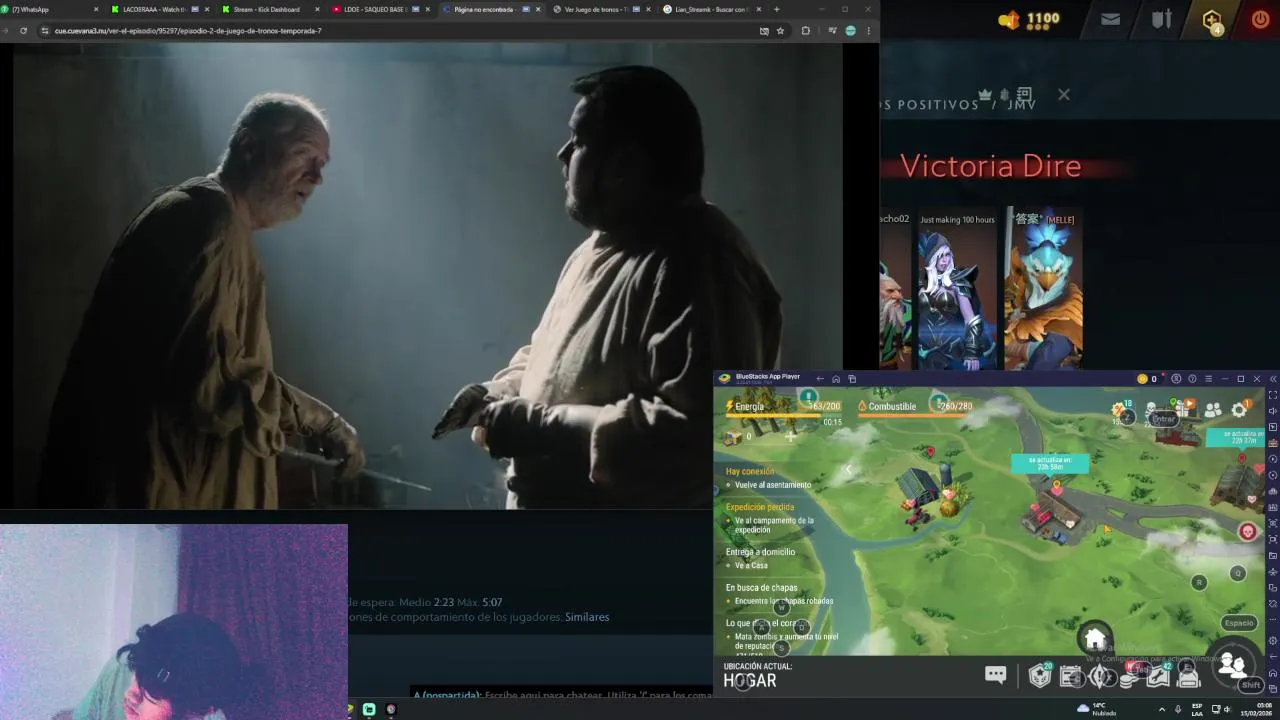Click the player name 'Just making 100 hours'
This screenshot has width=1280, height=720.
[957, 219]
